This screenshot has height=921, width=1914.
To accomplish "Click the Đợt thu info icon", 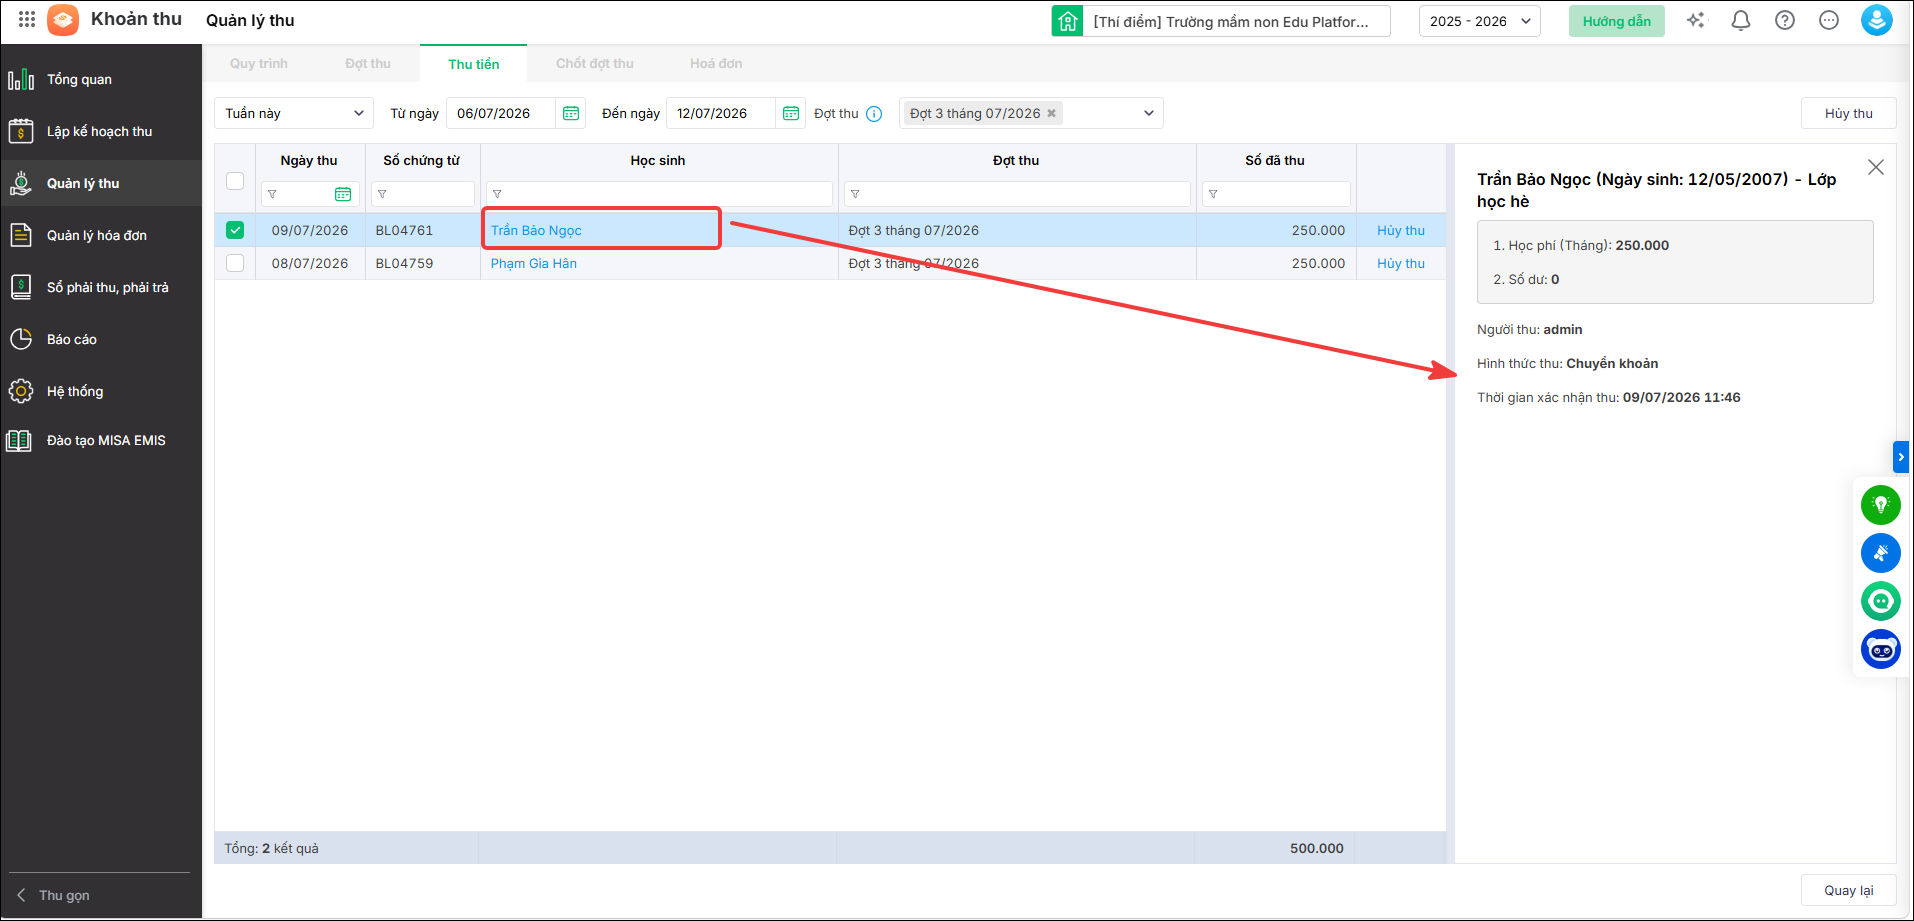I will 874,114.
